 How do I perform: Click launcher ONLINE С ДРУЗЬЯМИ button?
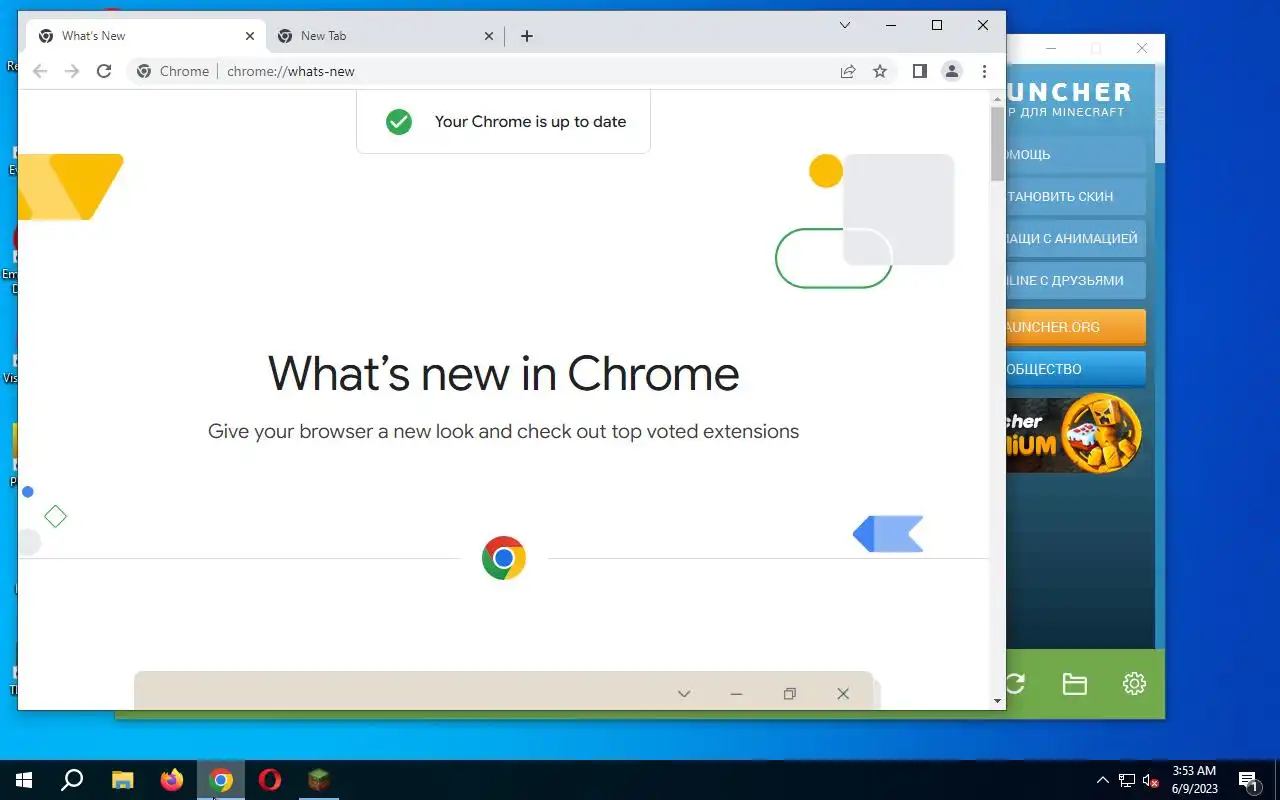click(x=1076, y=281)
